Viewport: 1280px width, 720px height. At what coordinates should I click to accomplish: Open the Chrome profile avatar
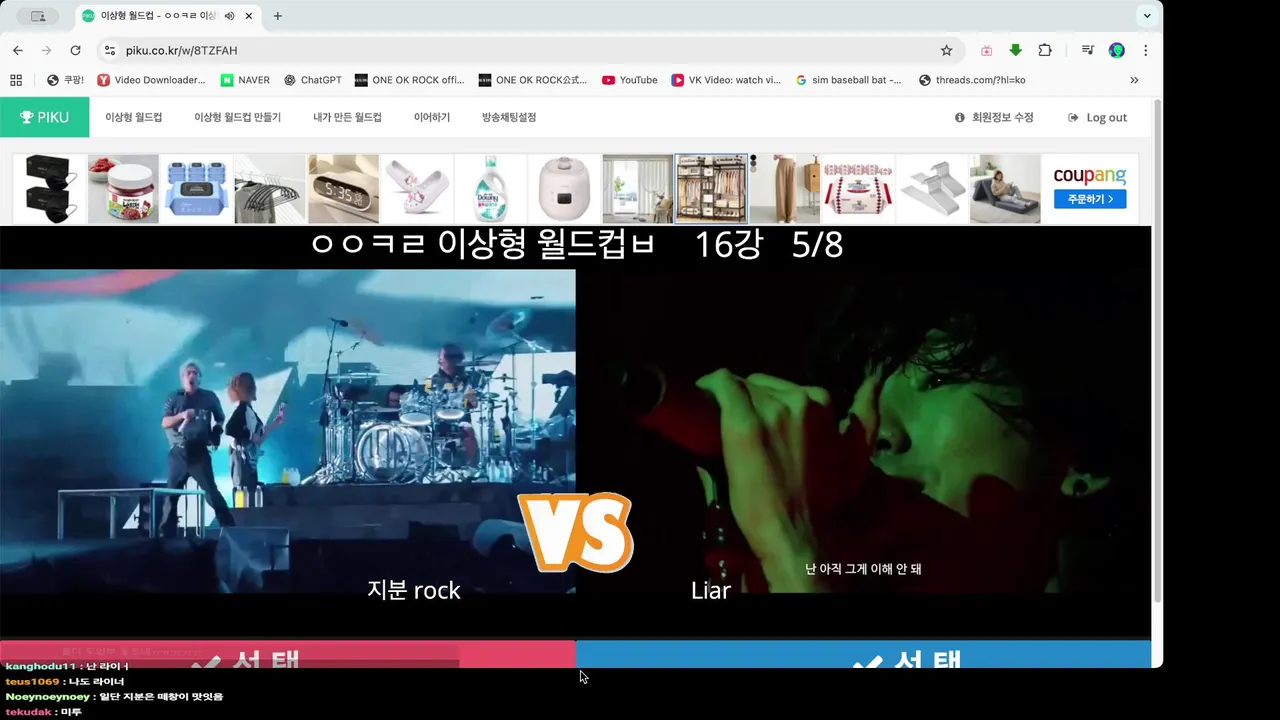[1117, 50]
